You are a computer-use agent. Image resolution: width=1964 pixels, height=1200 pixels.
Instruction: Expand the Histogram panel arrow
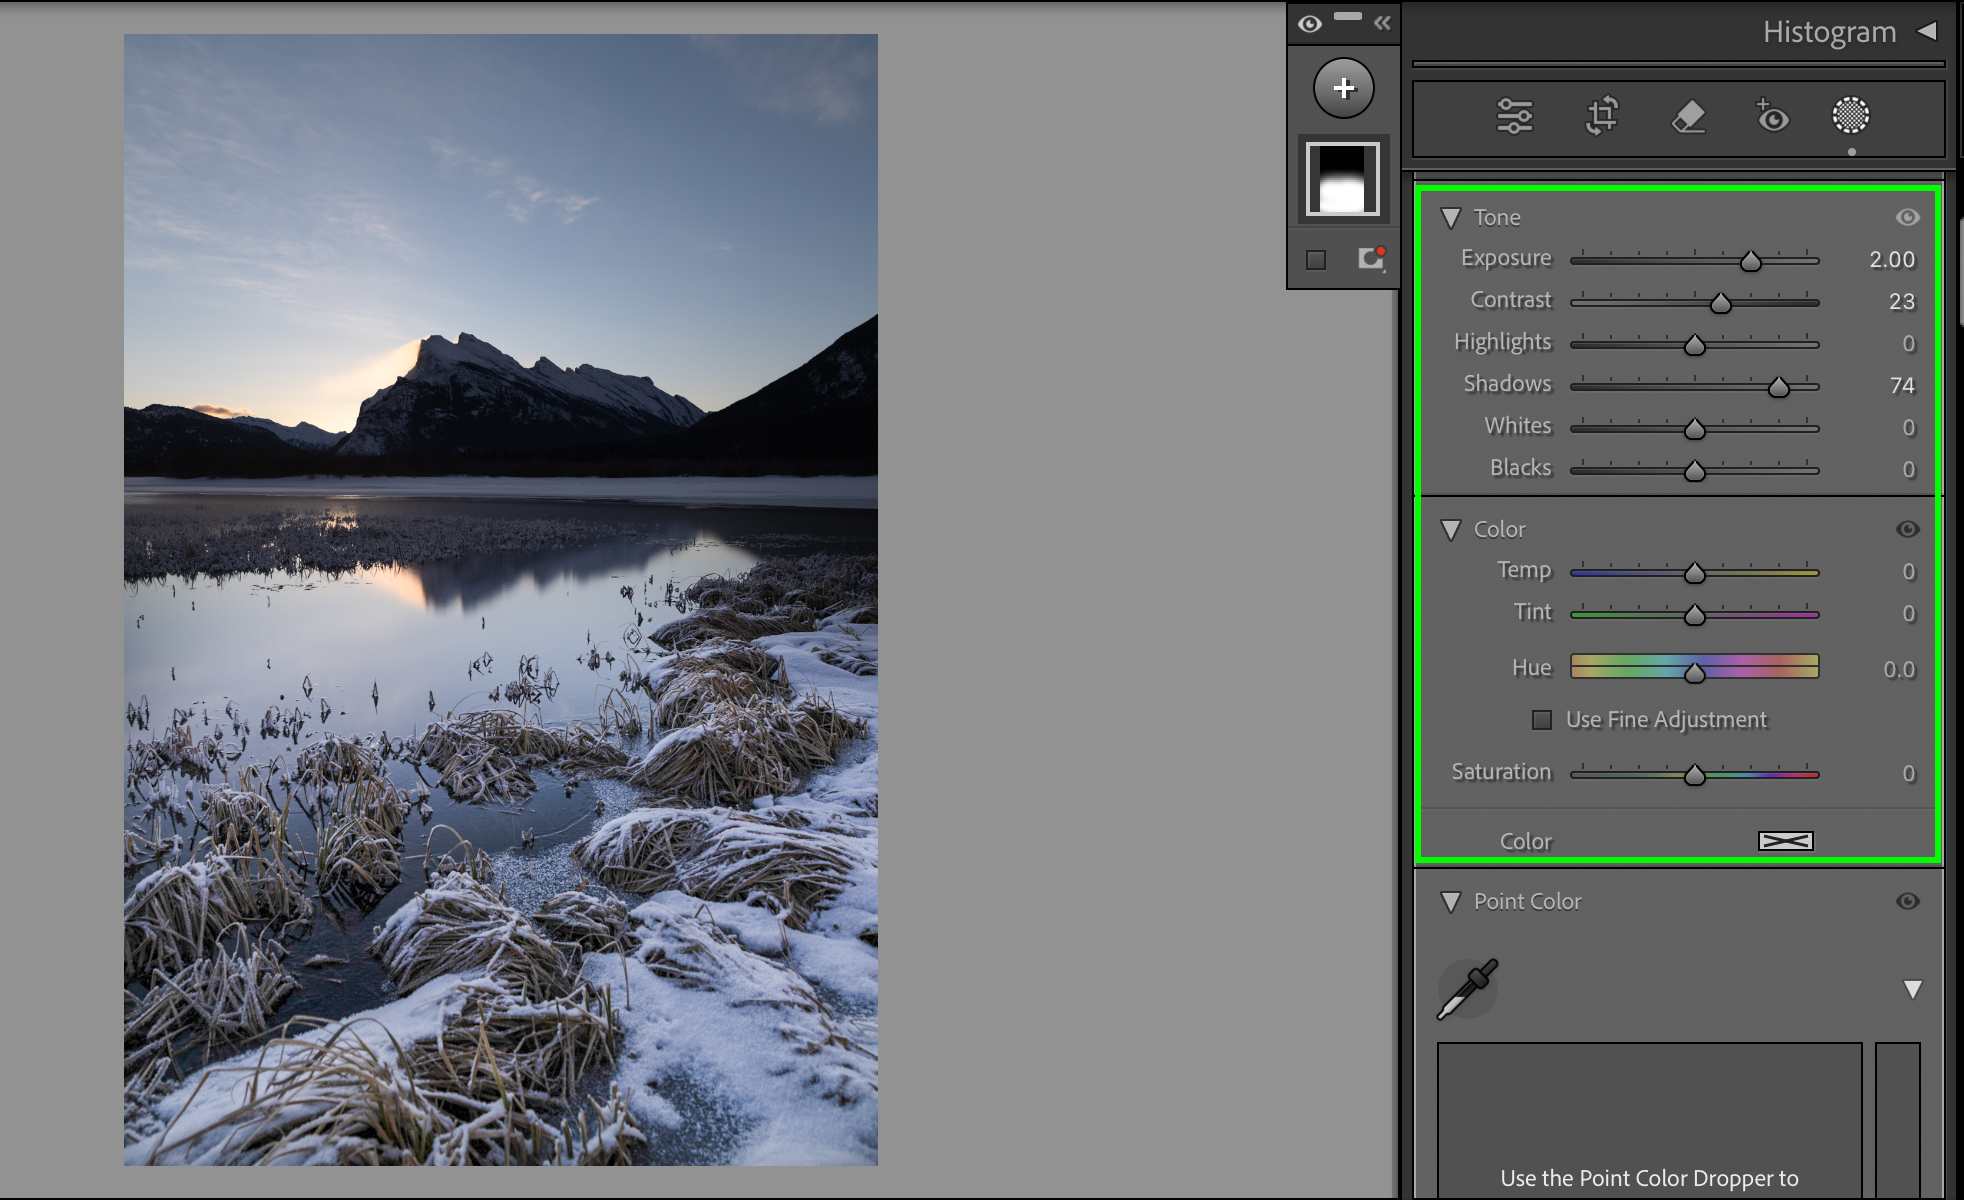point(1926,31)
